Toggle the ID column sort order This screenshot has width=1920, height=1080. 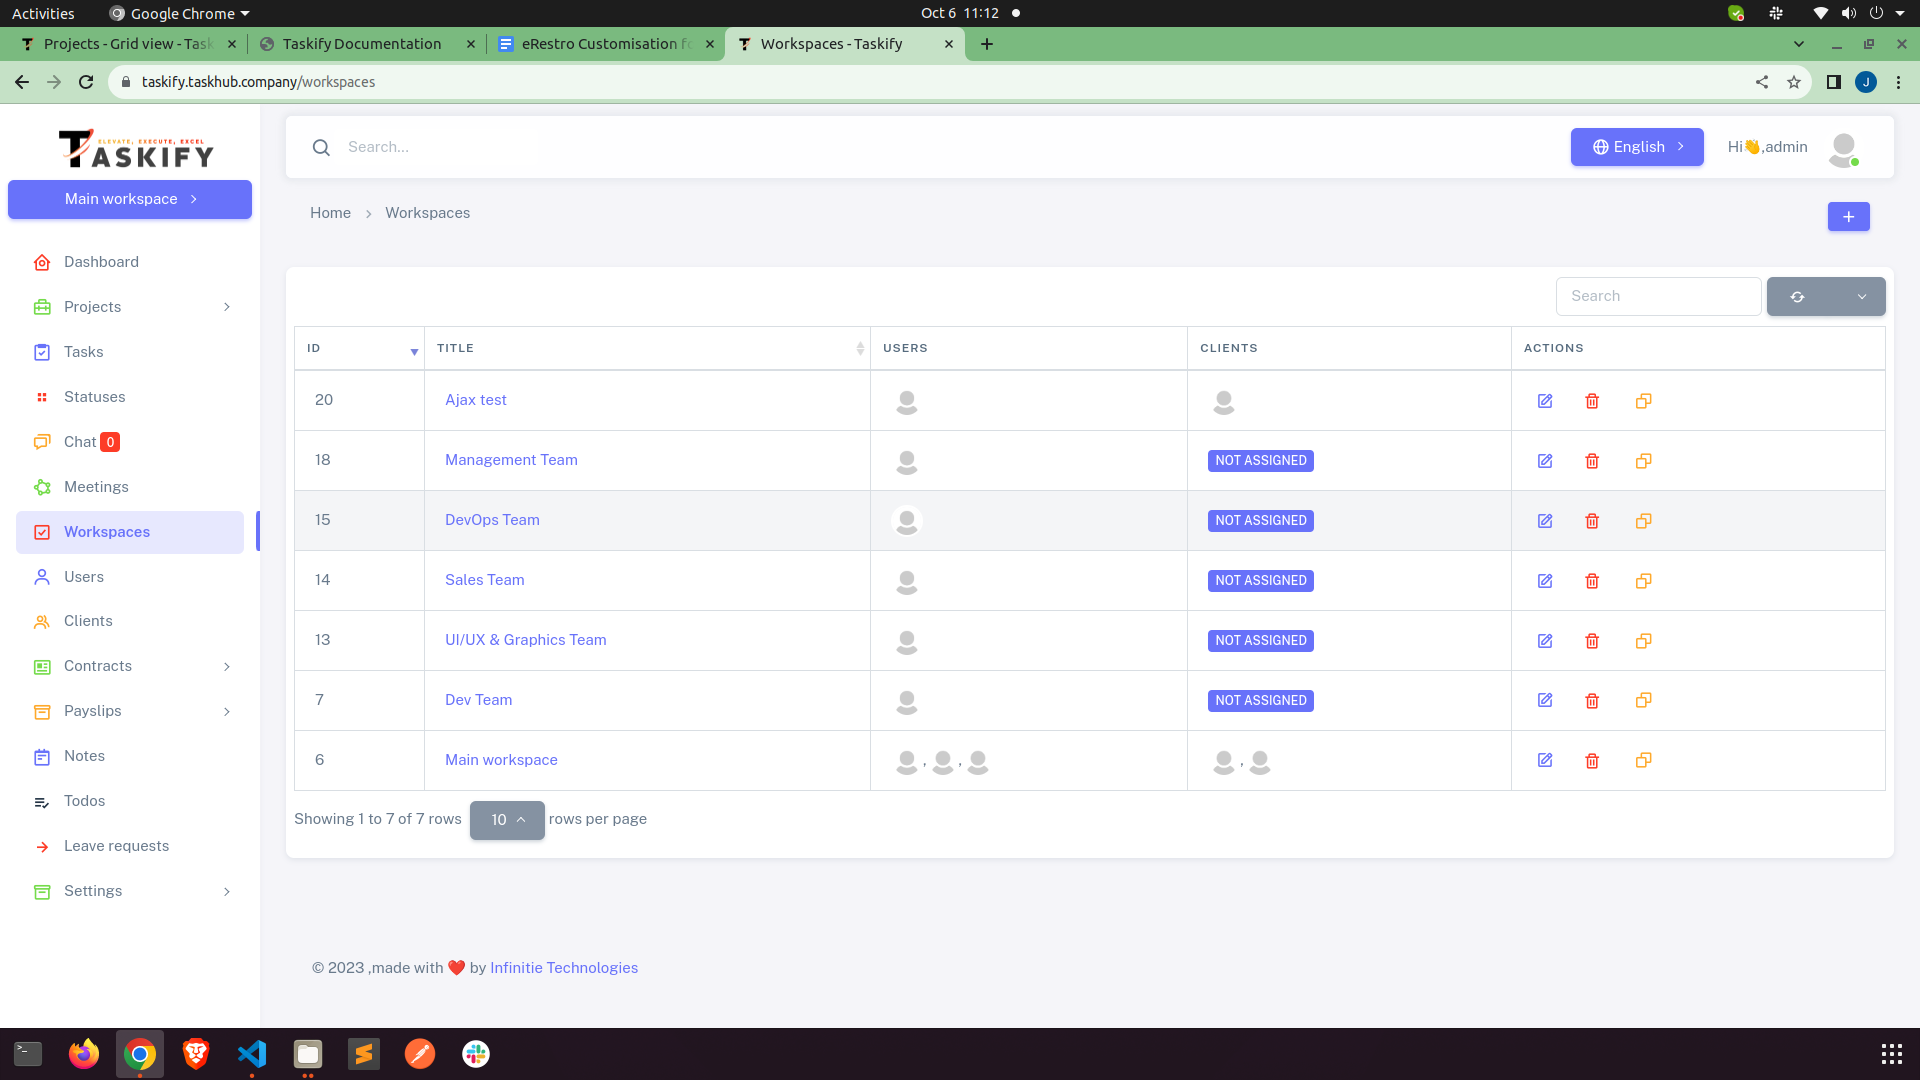click(414, 352)
